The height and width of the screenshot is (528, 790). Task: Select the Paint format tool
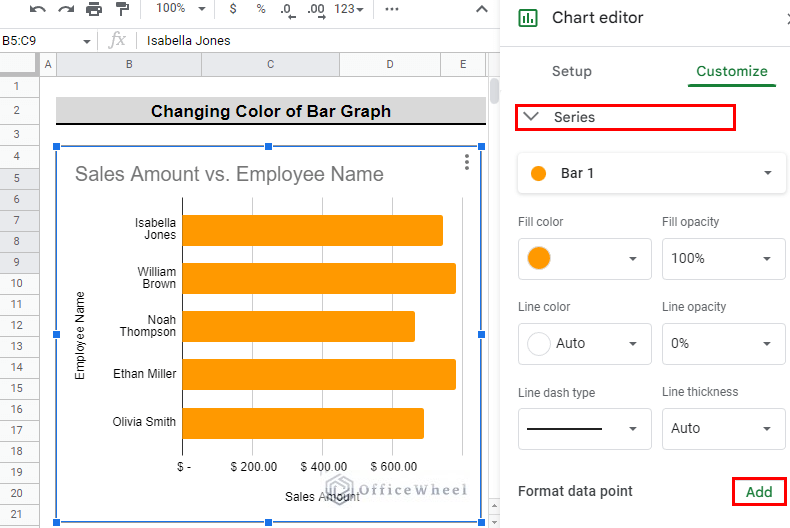(122, 9)
